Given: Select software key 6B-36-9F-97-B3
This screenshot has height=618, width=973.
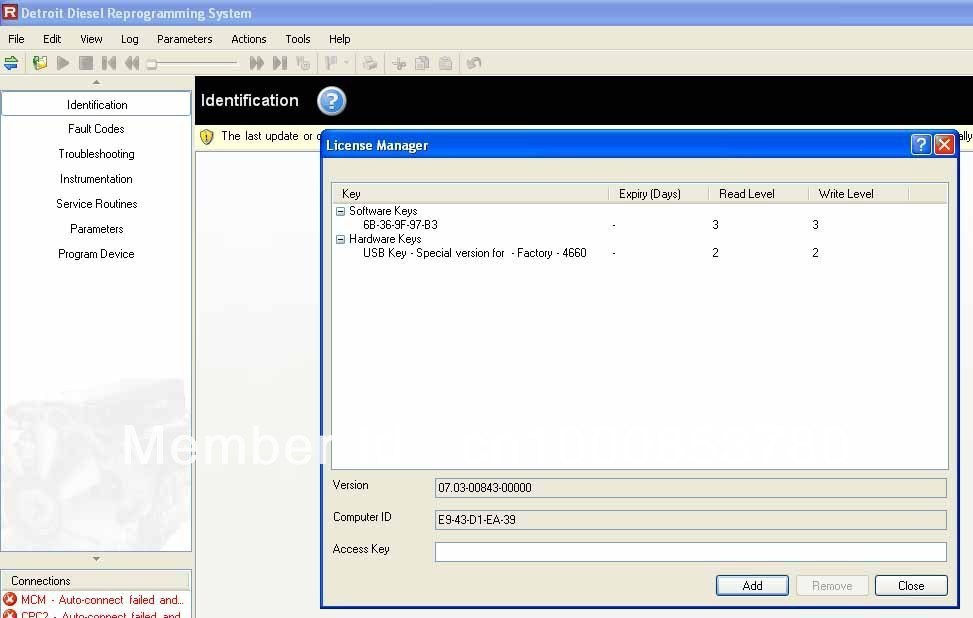Looking at the screenshot, I should 400,225.
